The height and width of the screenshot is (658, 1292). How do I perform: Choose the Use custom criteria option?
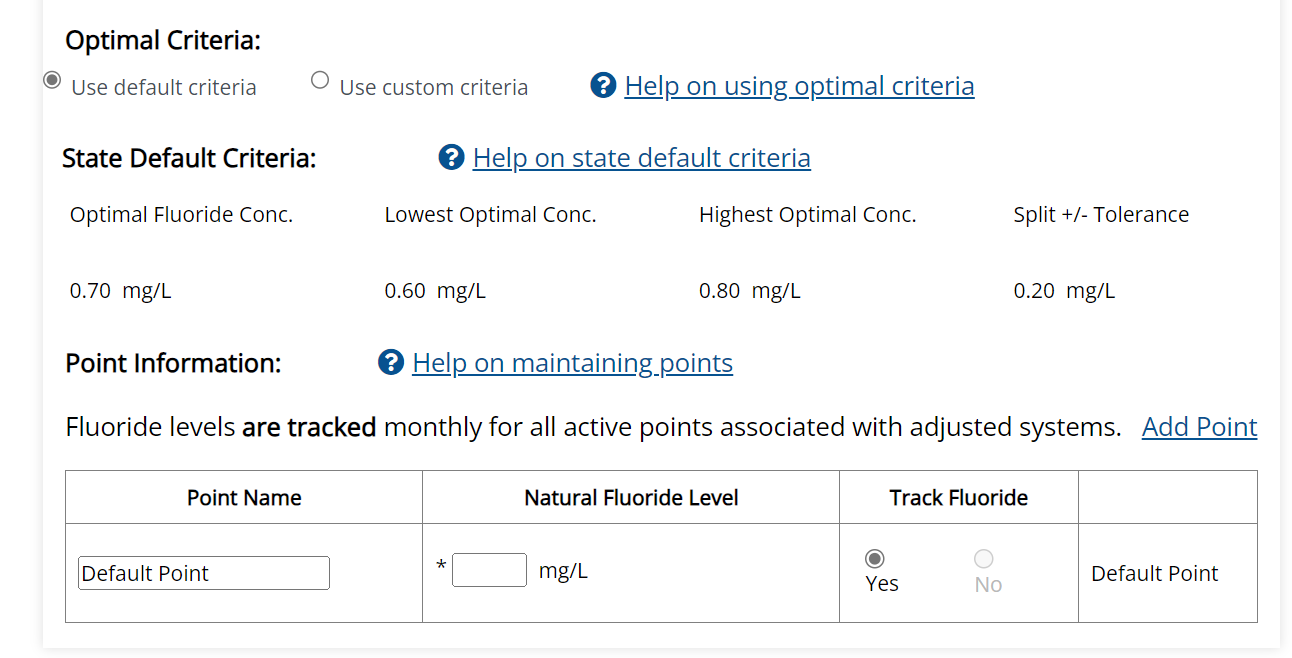tap(320, 80)
